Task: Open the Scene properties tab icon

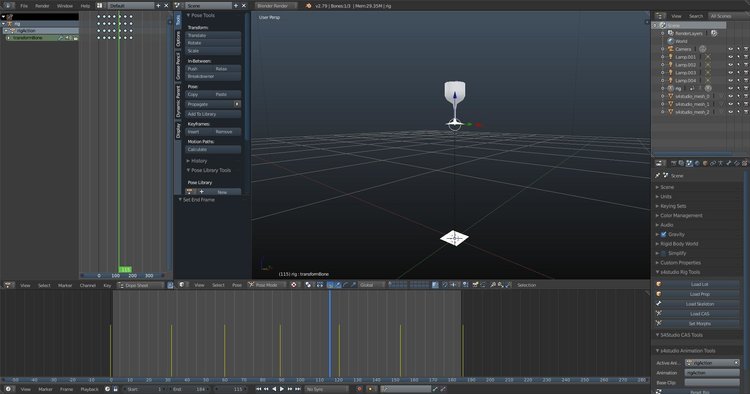Action: coord(689,164)
